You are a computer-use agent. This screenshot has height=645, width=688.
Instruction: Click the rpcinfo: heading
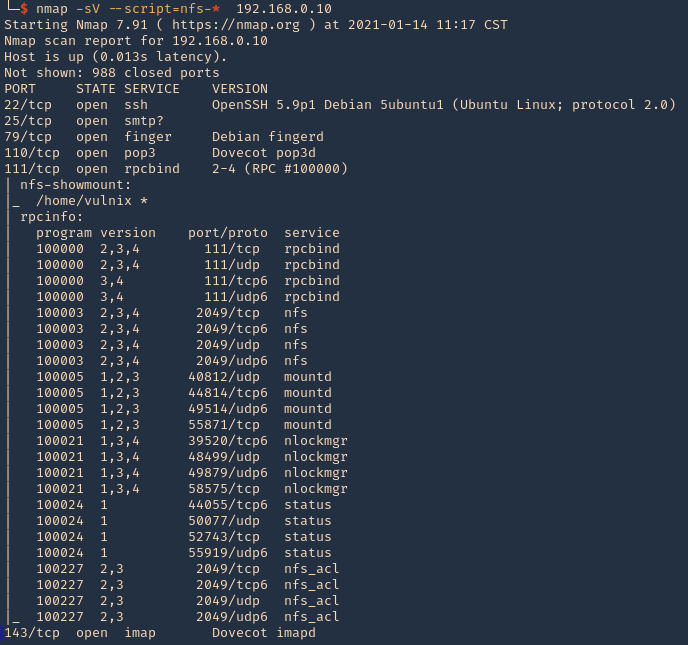52,216
